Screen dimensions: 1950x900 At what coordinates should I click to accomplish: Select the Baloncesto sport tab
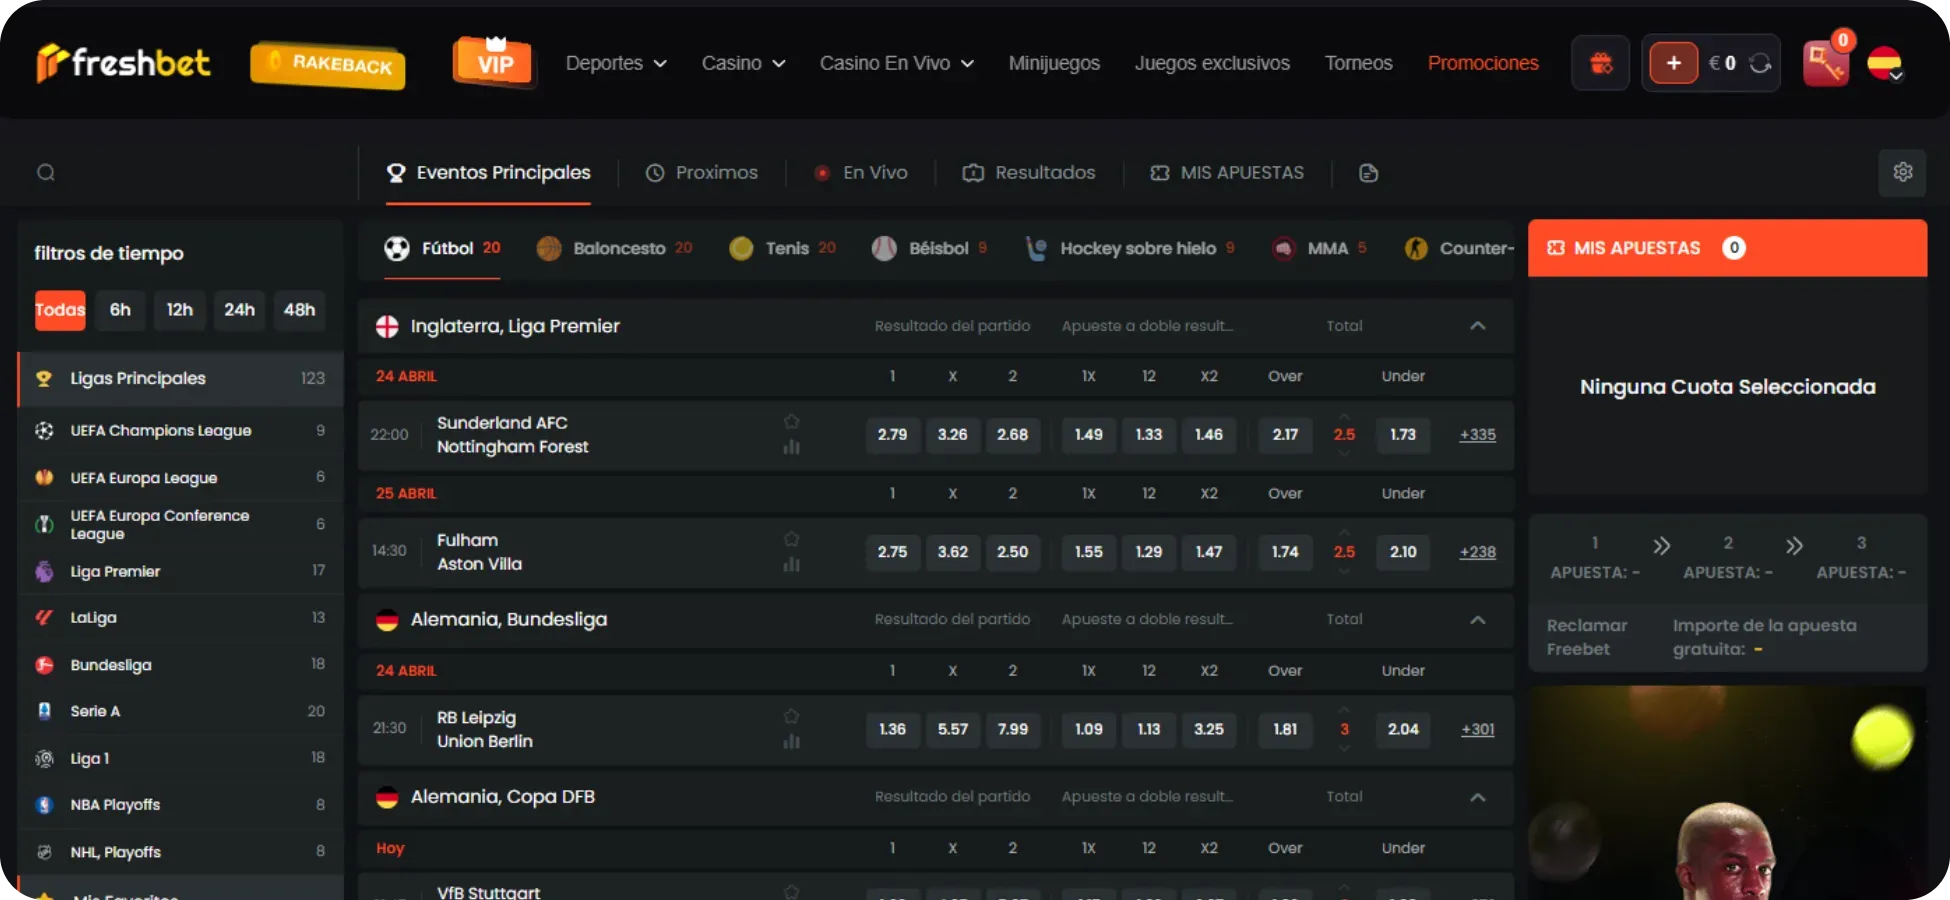click(x=614, y=248)
